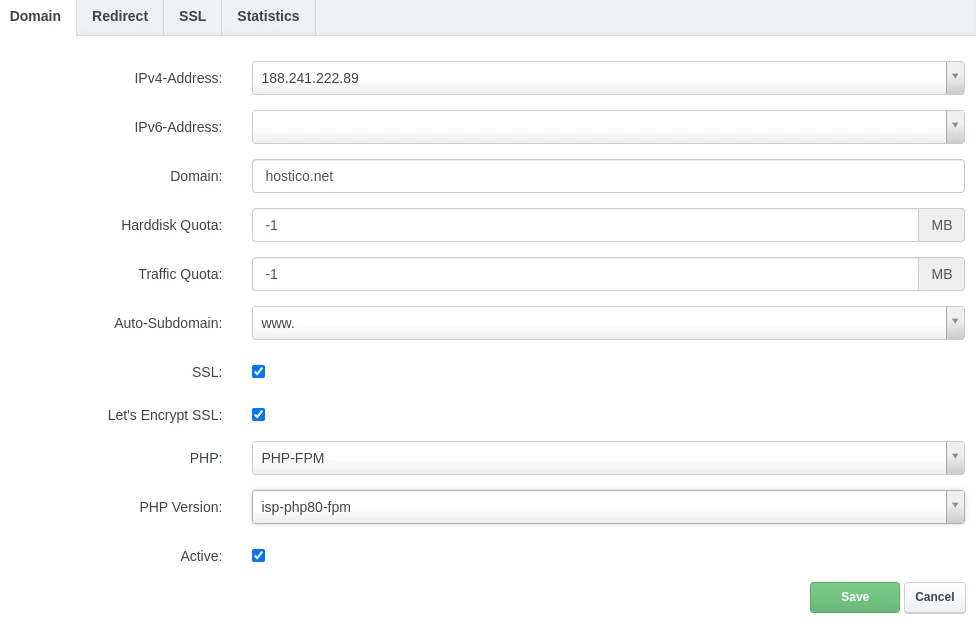Open the Redirect tab

tap(119, 16)
